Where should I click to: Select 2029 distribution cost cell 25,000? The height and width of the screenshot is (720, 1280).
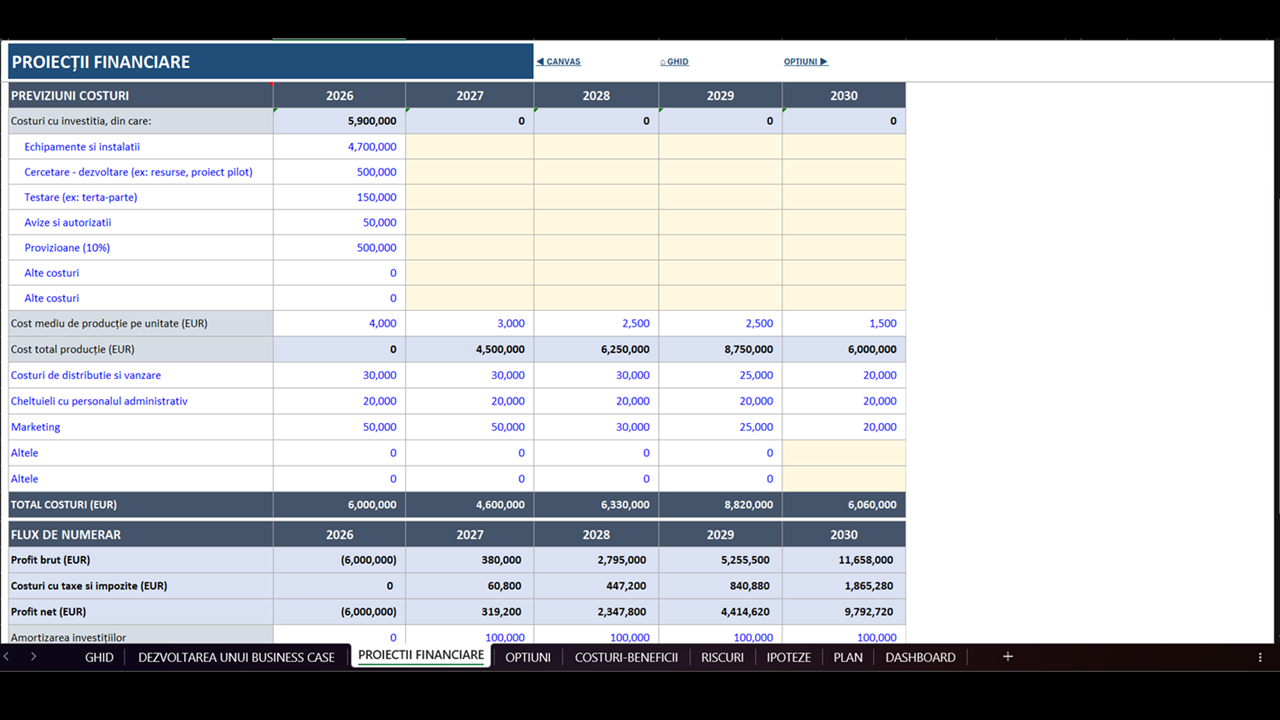click(720, 376)
